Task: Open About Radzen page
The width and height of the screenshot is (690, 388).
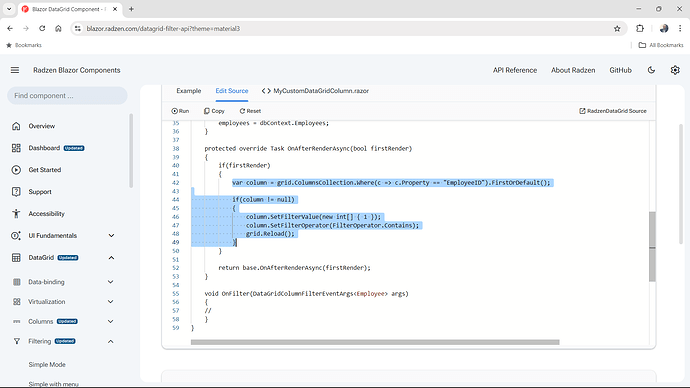Action: click(573, 70)
